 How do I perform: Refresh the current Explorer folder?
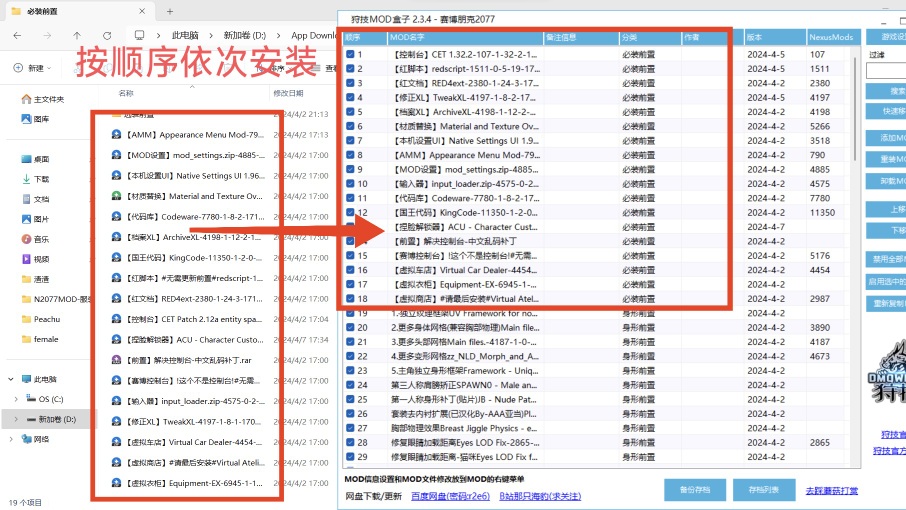(x=106, y=35)
